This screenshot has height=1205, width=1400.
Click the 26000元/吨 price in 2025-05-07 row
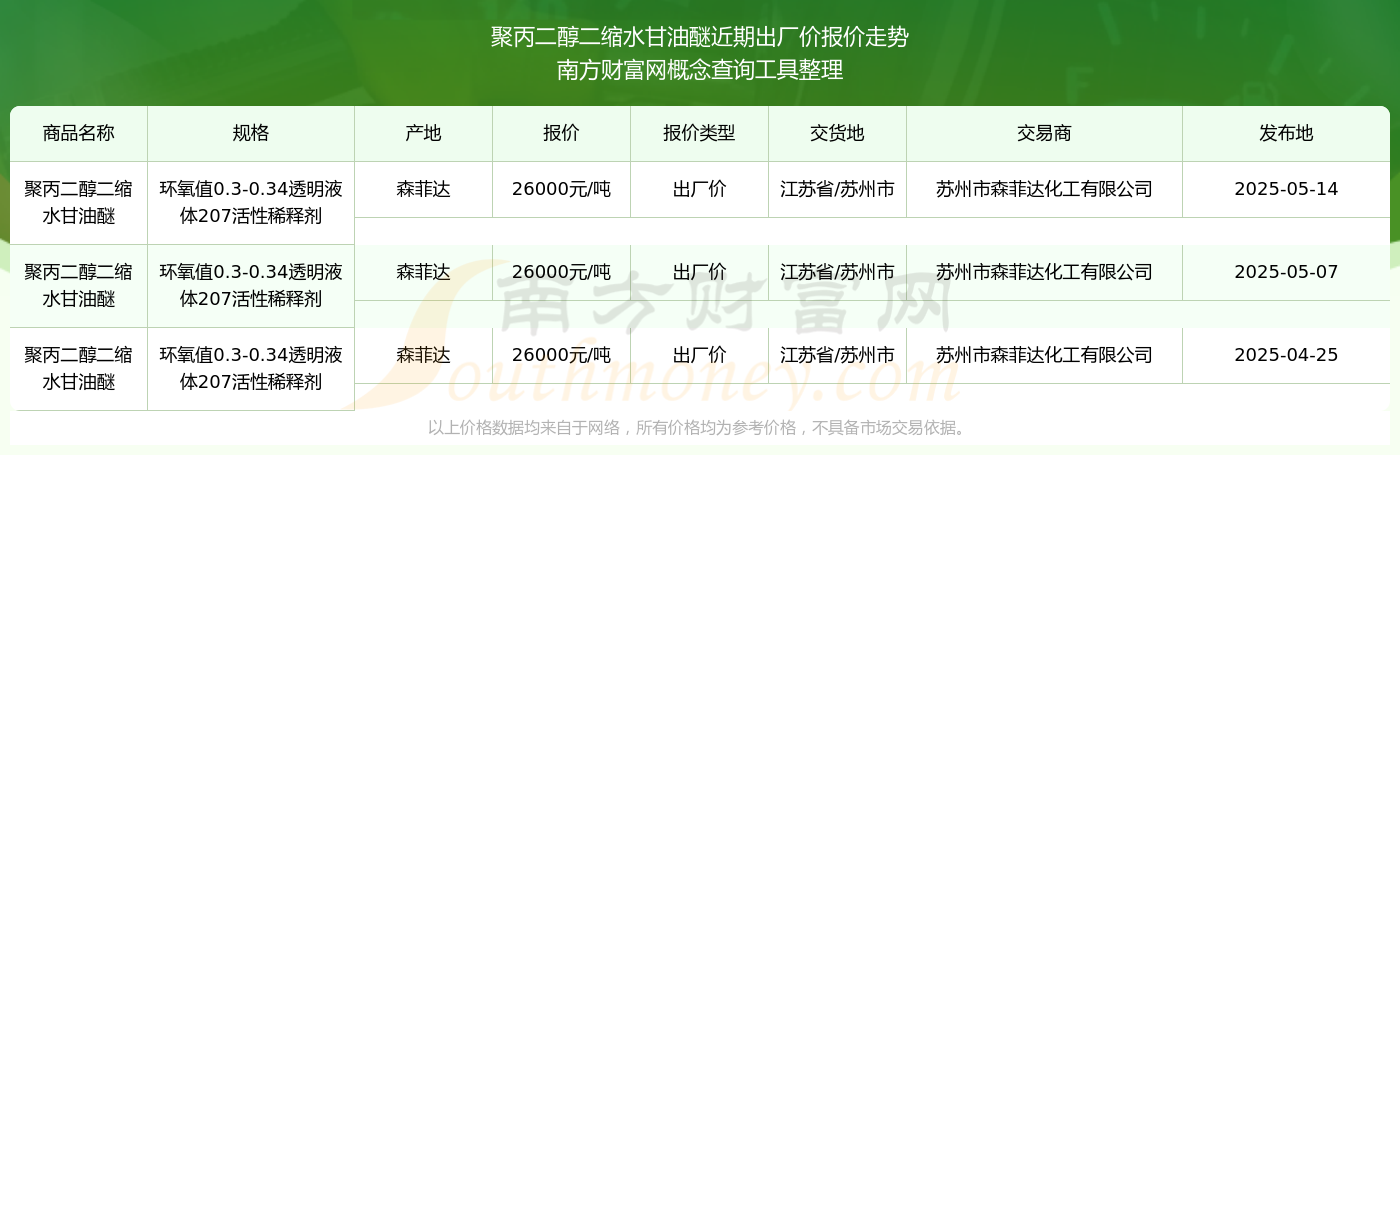562,273
